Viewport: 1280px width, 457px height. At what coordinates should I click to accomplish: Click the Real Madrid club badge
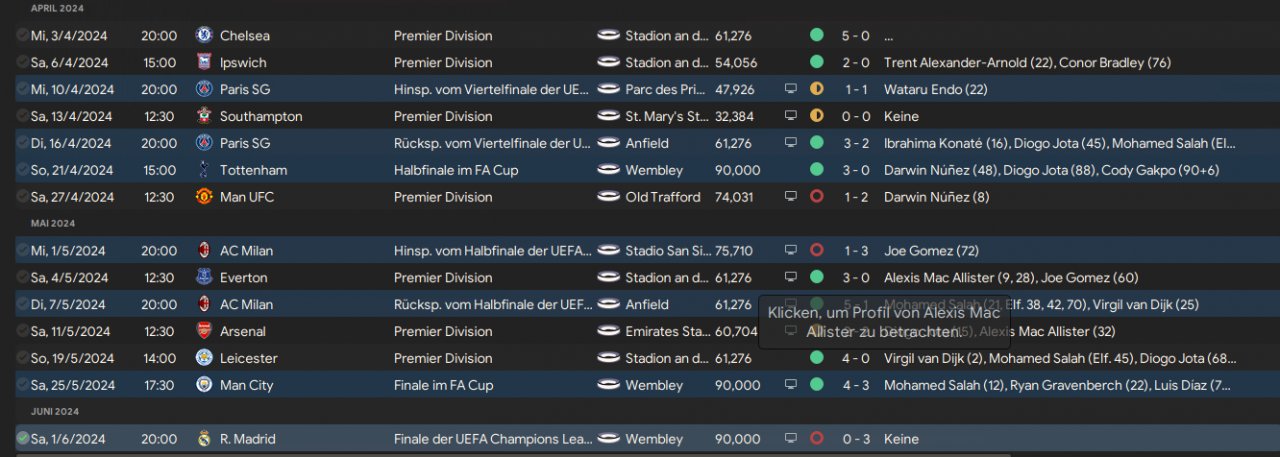pos(205,439)
